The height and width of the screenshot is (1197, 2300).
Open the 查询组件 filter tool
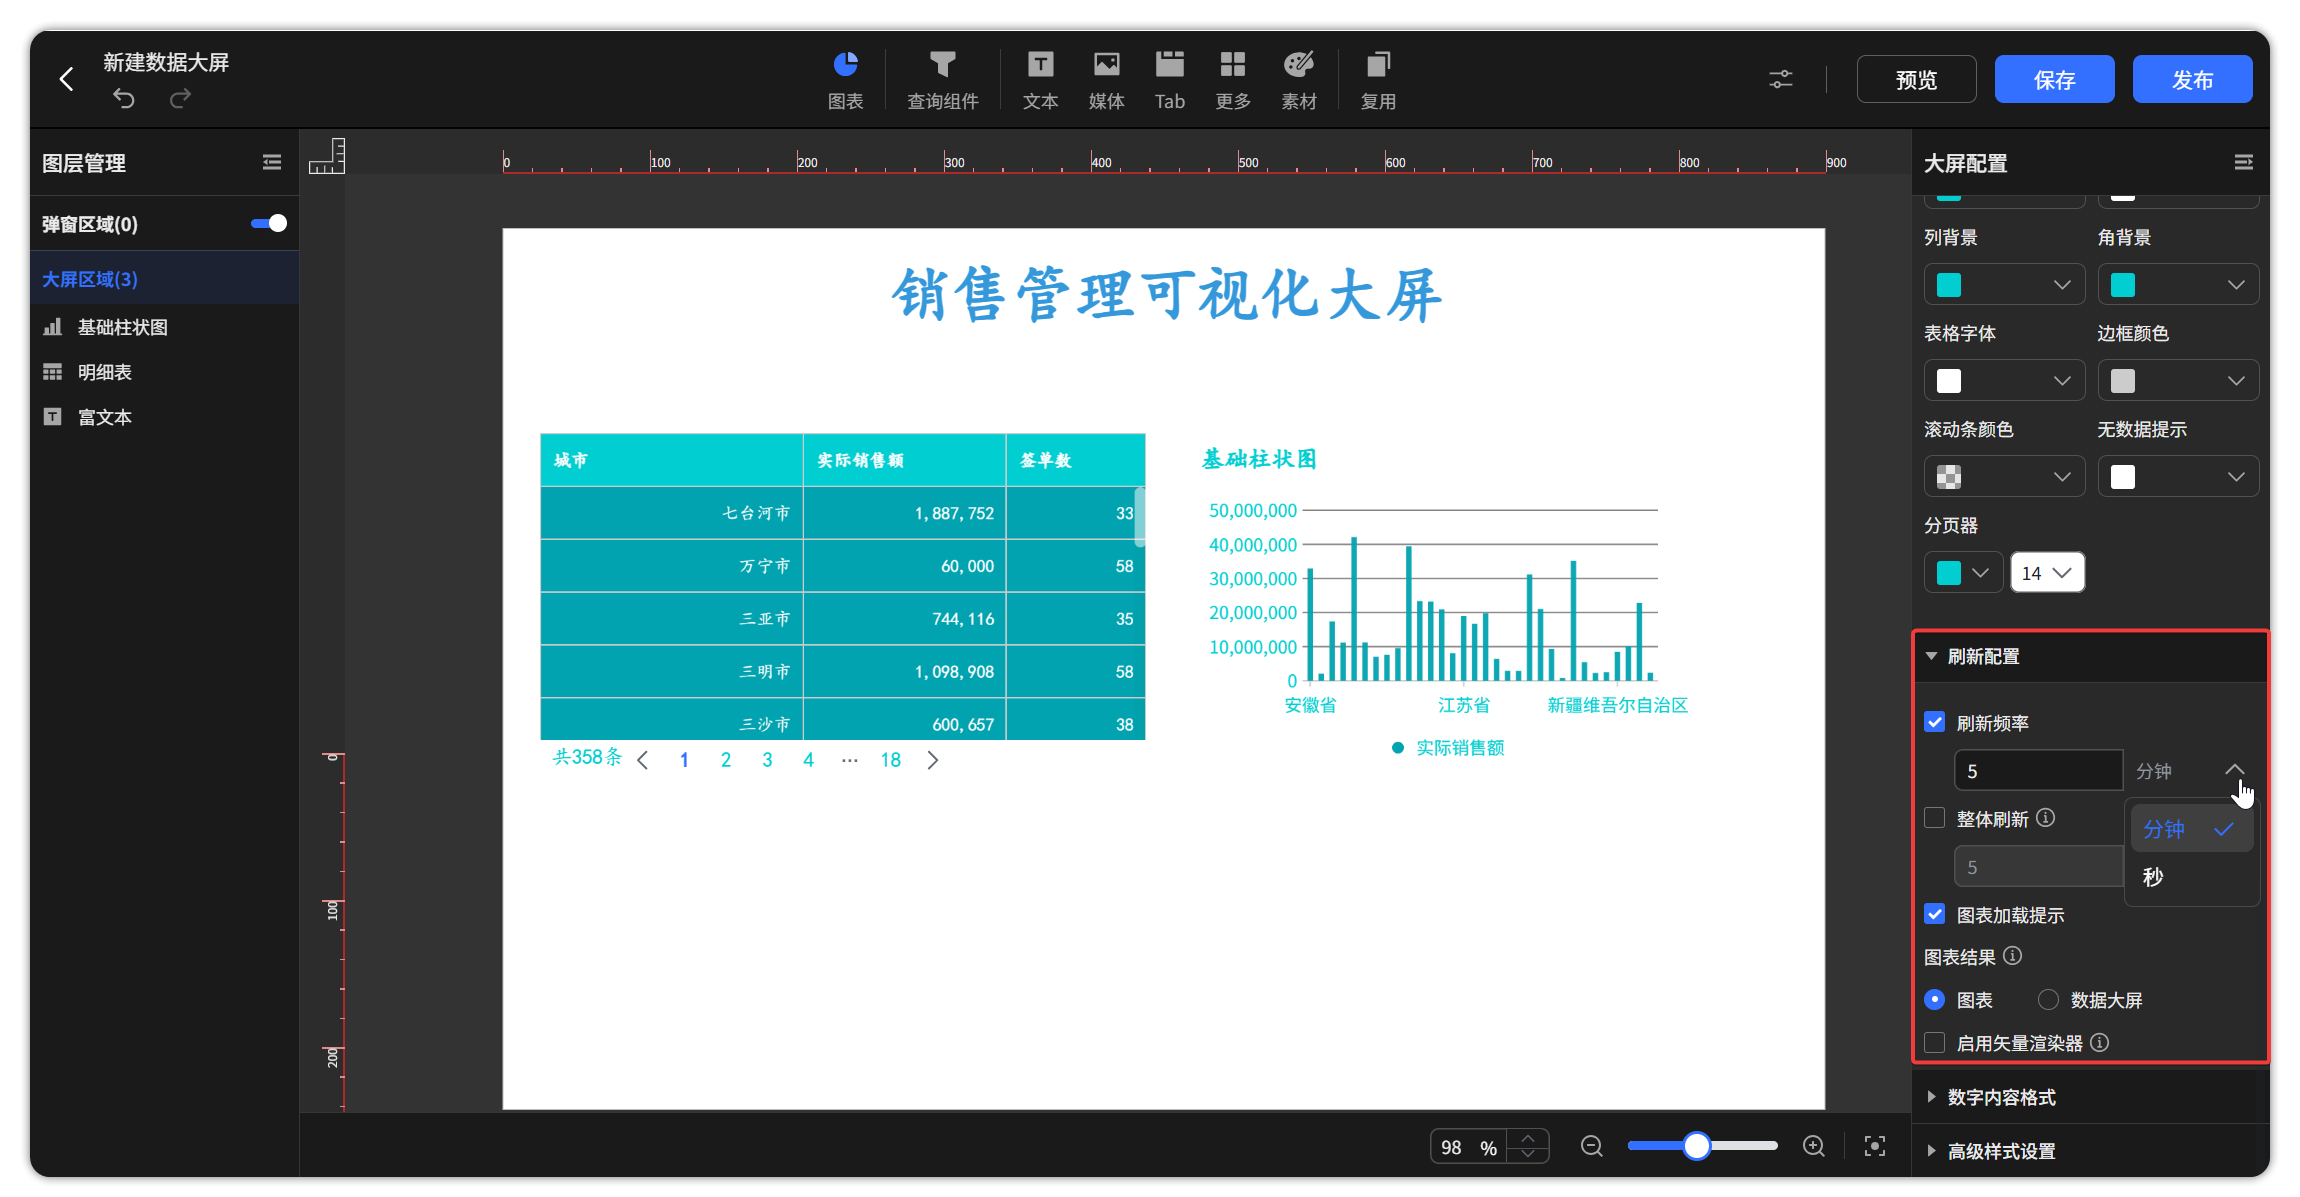(x=942, y=80)
